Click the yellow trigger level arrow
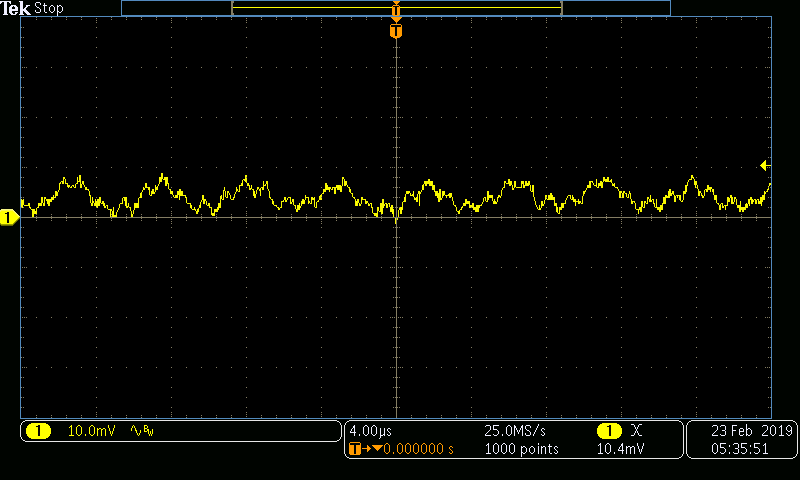This screenshot has width=800, height=480. [765, 165]
